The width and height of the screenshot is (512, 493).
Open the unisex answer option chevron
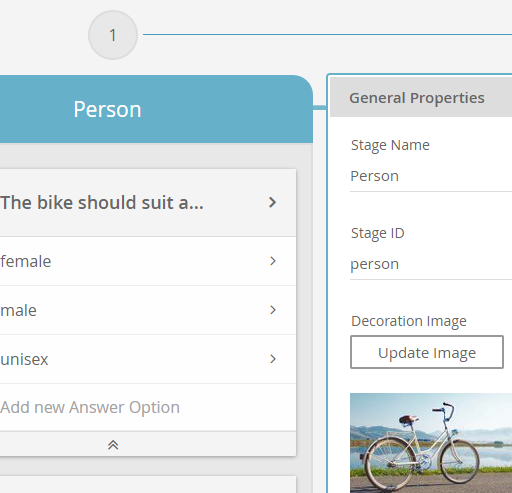pyautogui.click(x=273, y=359)
